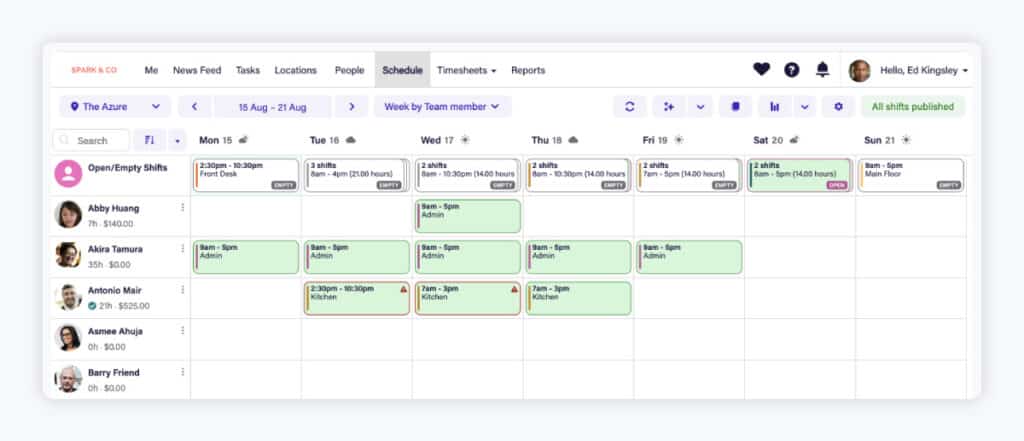
Task: Refresh the schedule with the circular arrows icon
Action: click(630, 106)
